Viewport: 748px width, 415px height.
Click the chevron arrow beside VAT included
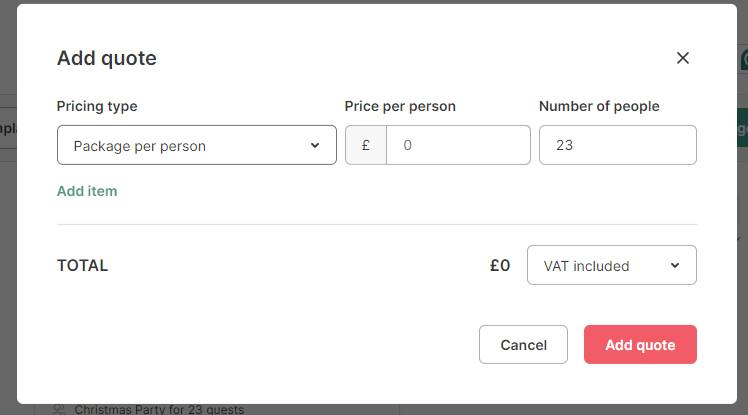[675, 266]
